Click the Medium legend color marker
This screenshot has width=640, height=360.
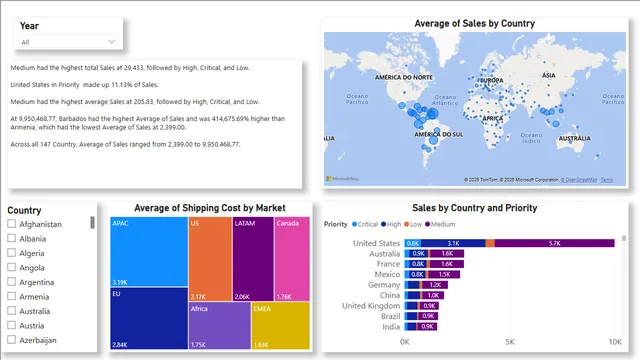coord(427,224)
